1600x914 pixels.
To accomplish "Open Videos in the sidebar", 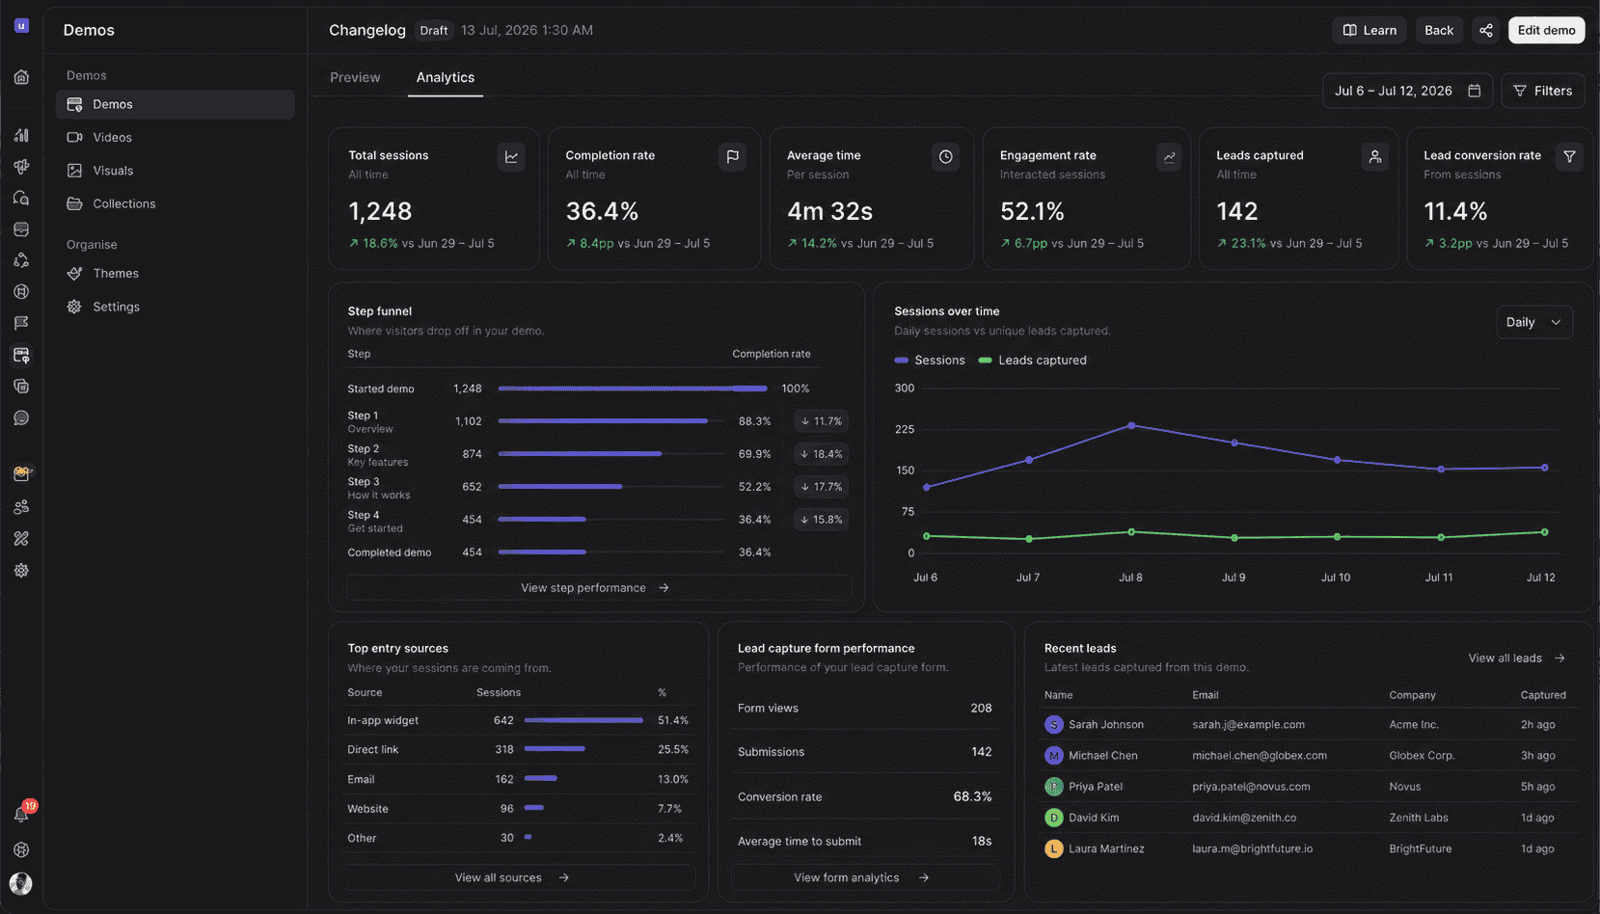I will [176, 137].
